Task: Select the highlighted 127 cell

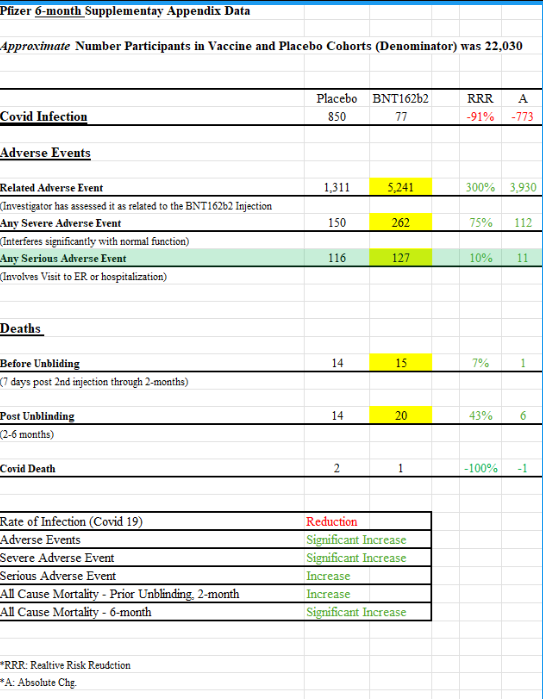Action: point(400,257)
